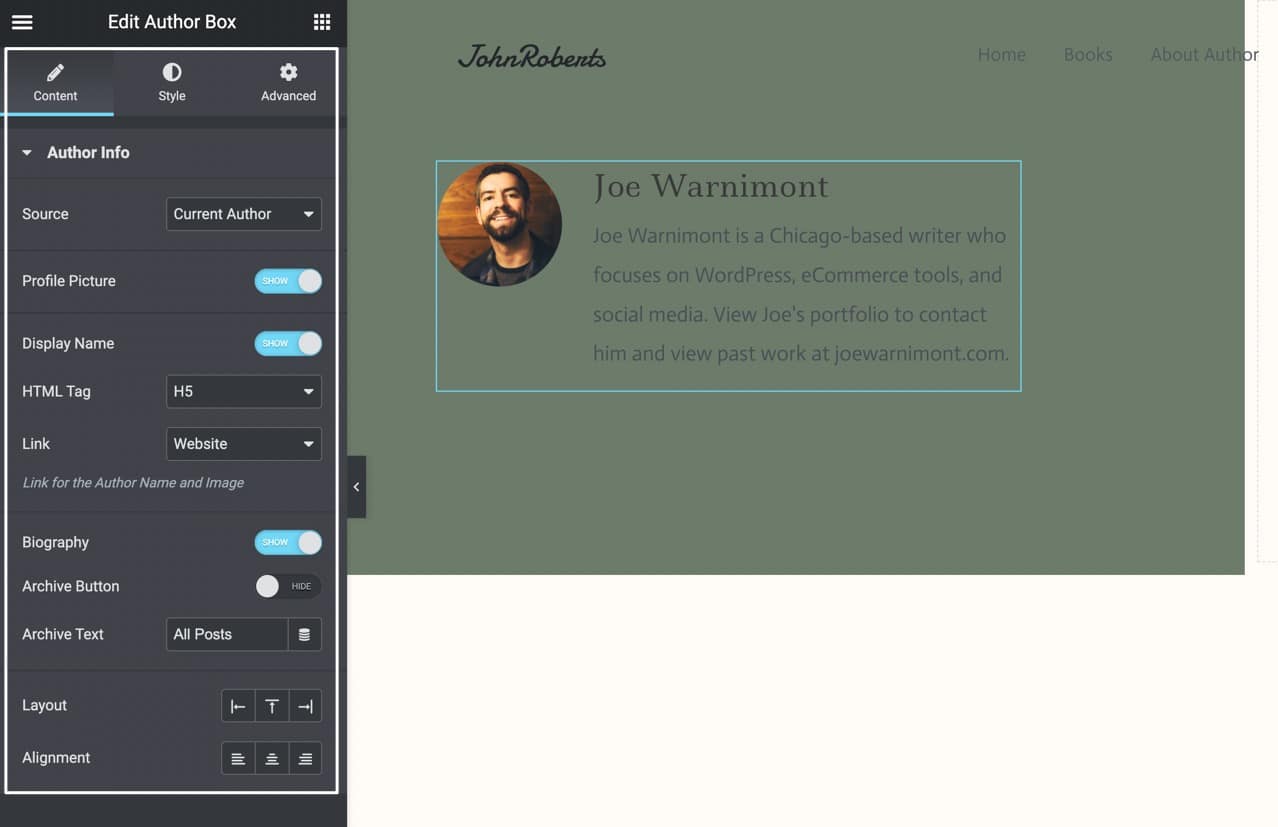Image resolution: width=1278 pixels, height=827 pixels.
Task: Select right Layout alignment icon
Action: coord(305,705)
